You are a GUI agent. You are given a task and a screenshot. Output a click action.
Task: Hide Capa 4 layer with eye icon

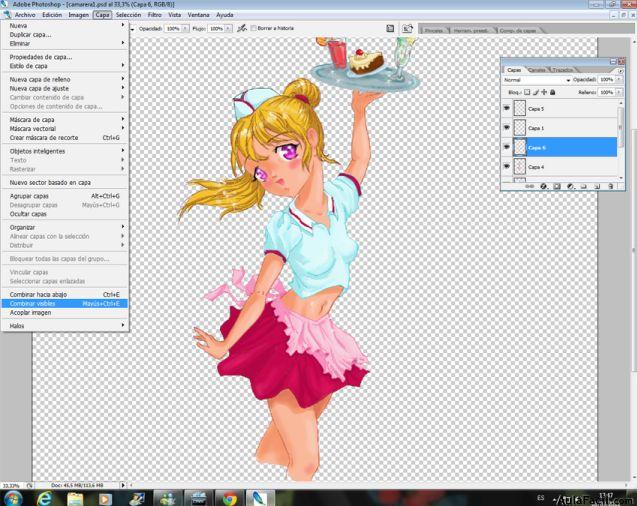507,167
